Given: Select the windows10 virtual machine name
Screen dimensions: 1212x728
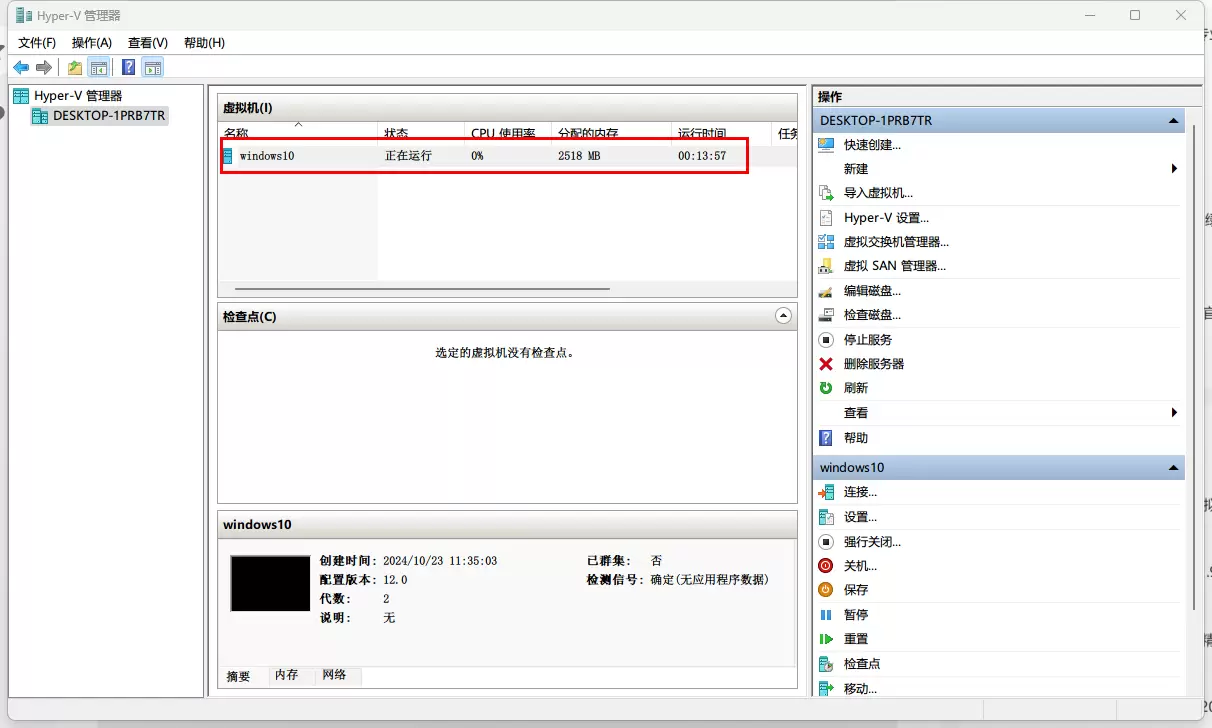Looking at the screenshot, I should tap(267, 156).
